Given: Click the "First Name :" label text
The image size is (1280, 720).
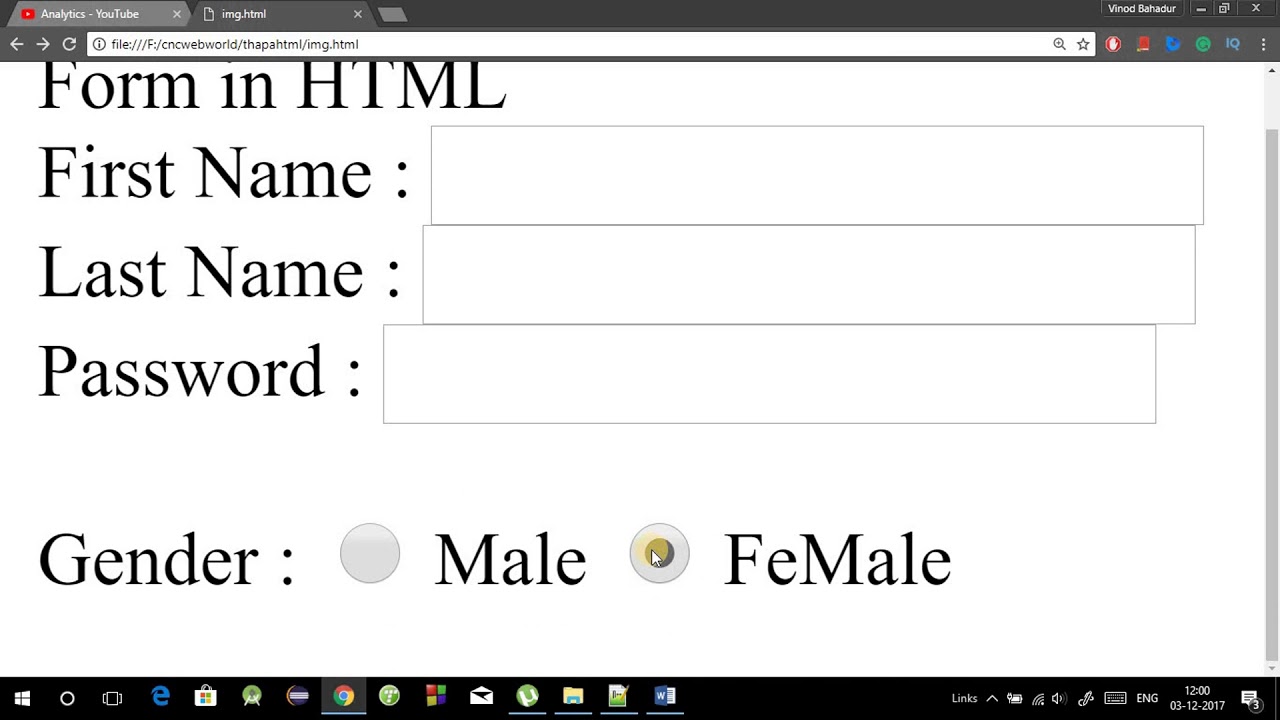Looking at the screenshot, I should (x=224, y=173).
